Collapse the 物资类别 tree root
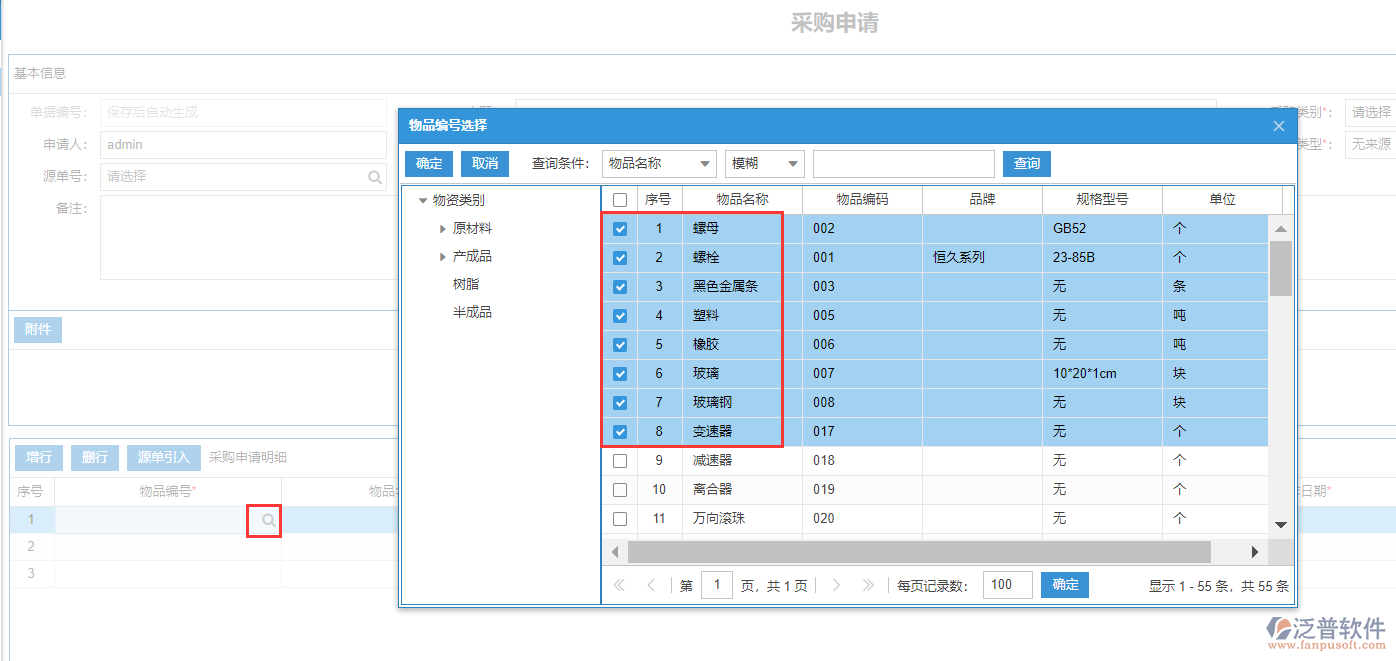The height and width of the screenshot is (661, 1396). [x=424, y=199]
